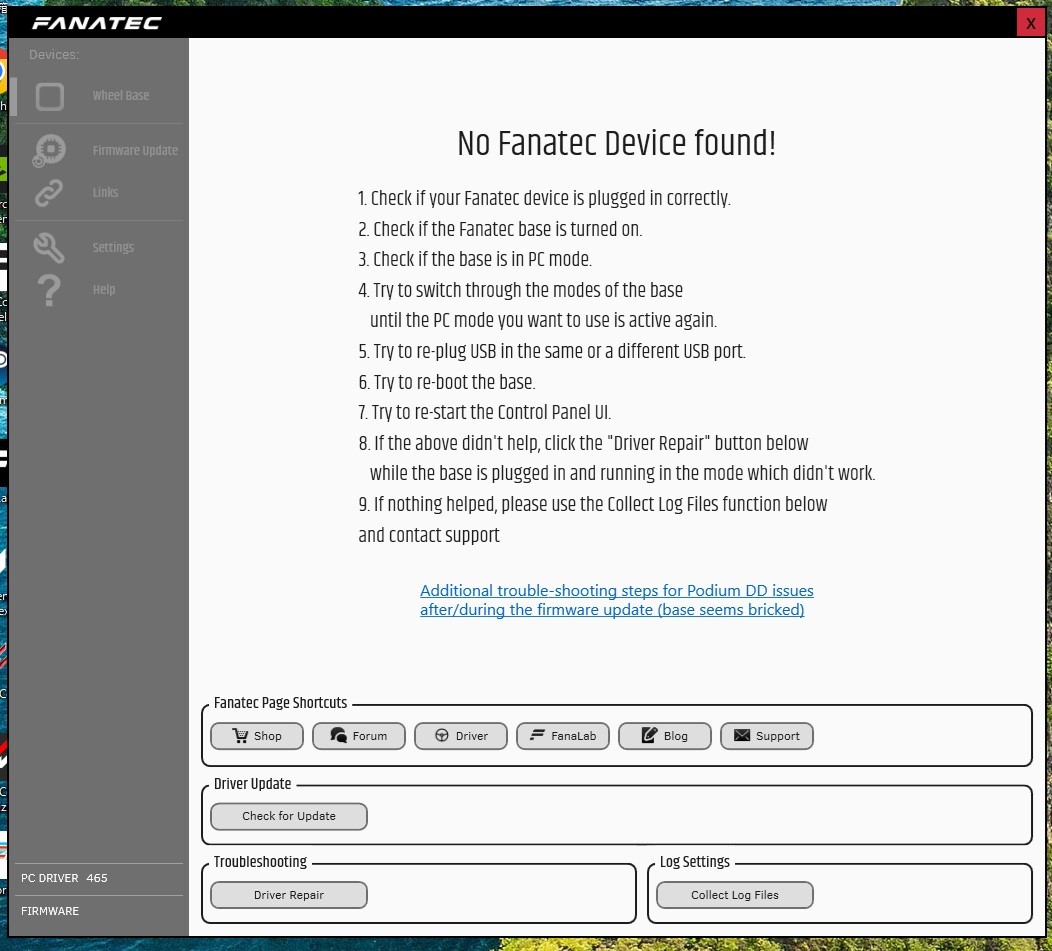Open Links sidebar label

(x=105, y=193)
